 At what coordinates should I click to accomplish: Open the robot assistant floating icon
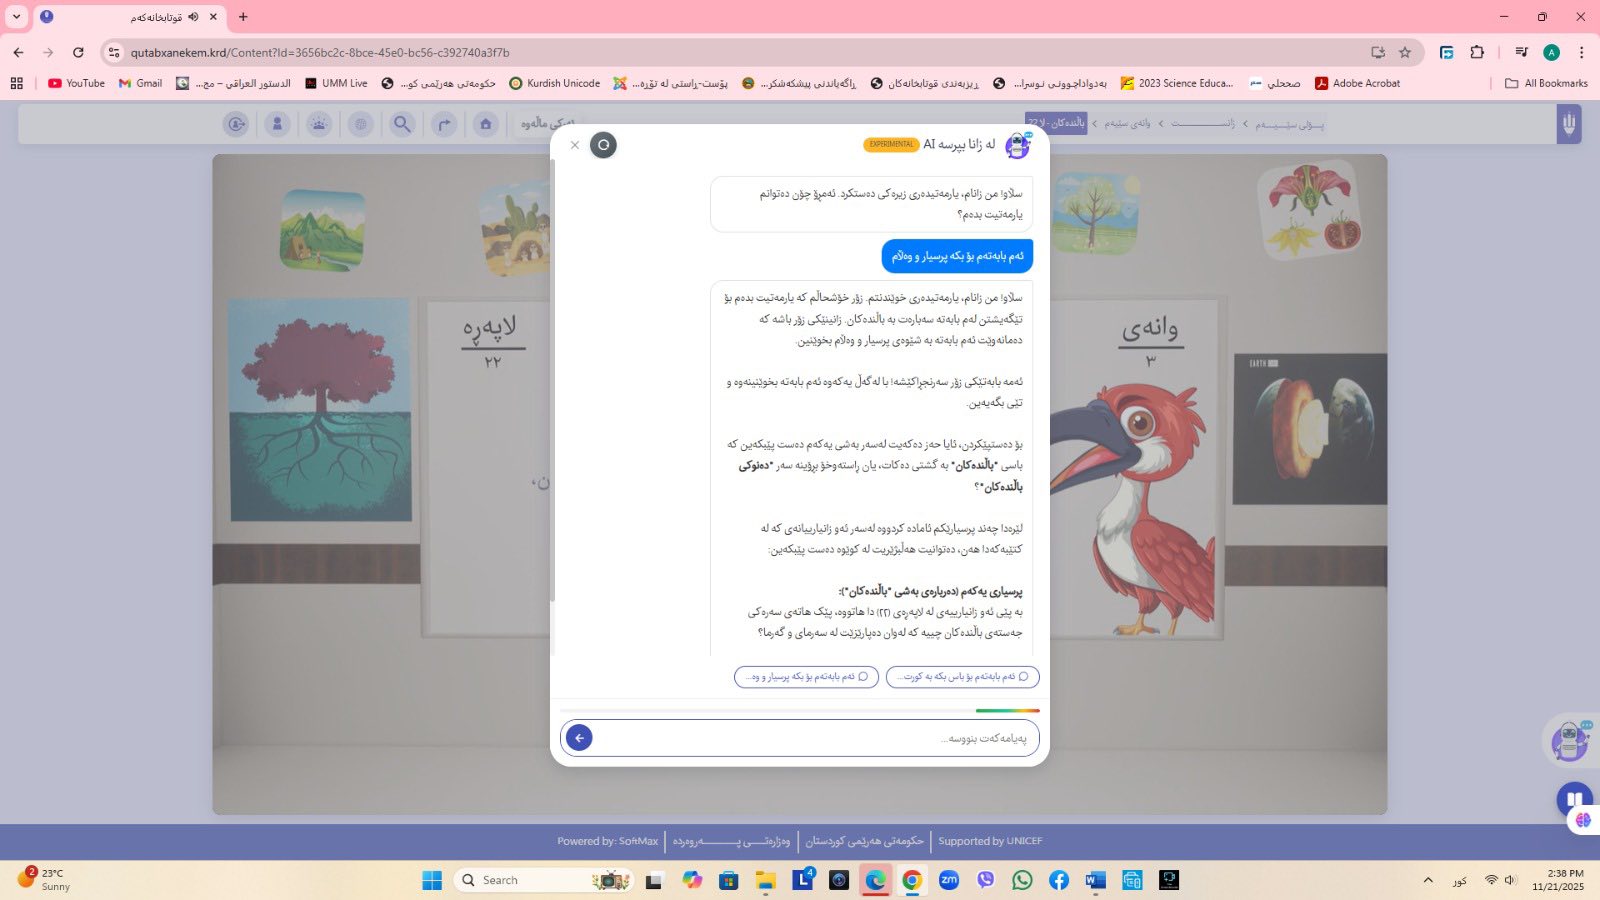coord(1569,741)
